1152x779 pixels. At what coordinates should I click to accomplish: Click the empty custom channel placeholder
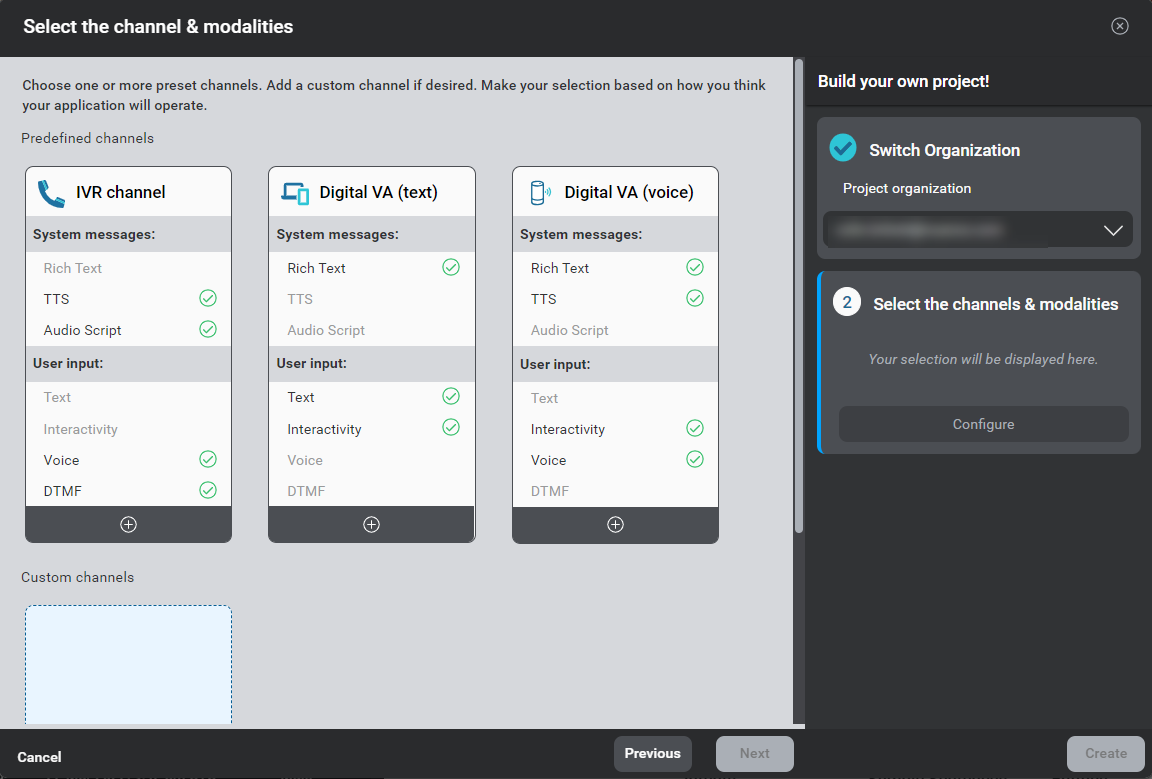click(128, 664)
